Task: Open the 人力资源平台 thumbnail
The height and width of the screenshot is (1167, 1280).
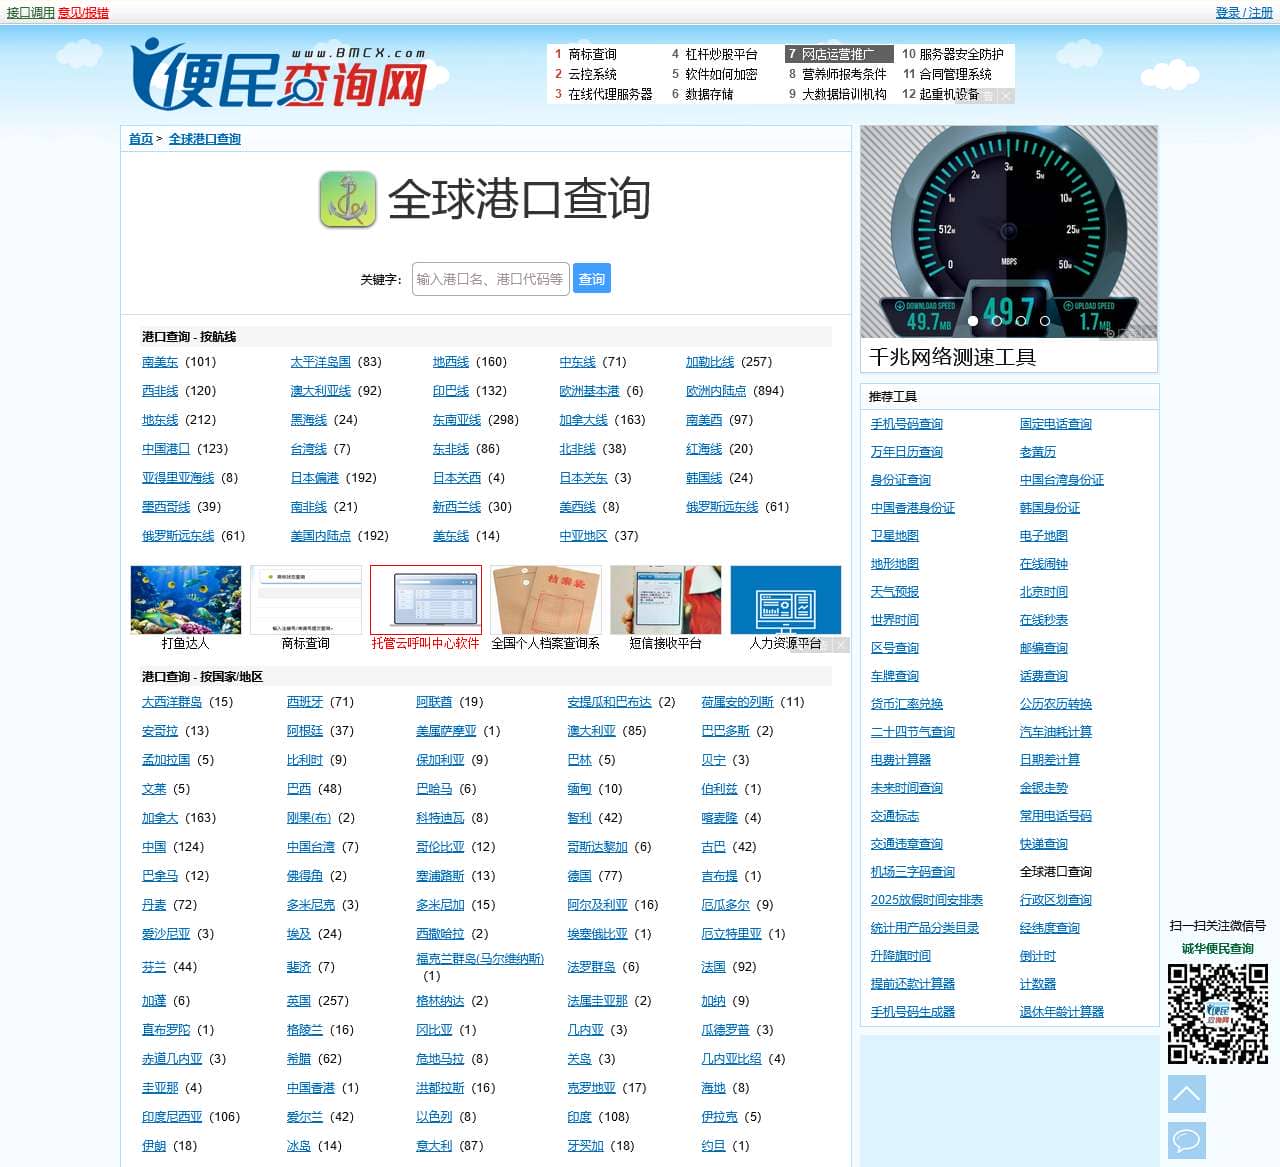Action: point(786,600)
